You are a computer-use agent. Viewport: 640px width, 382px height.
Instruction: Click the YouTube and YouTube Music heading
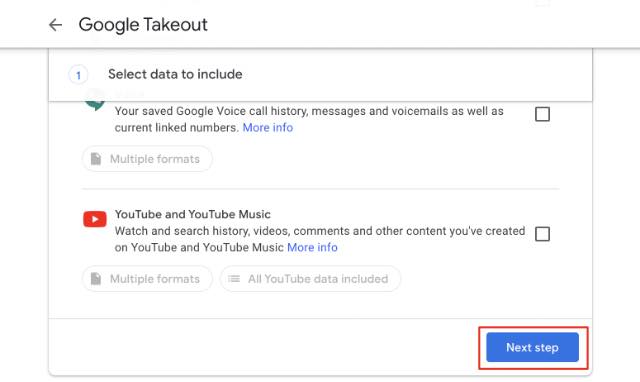tap(193, 214)
